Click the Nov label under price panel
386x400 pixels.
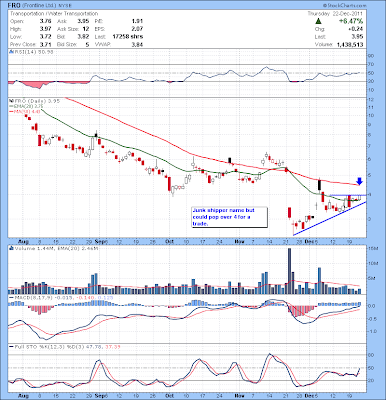coord(239,241)
